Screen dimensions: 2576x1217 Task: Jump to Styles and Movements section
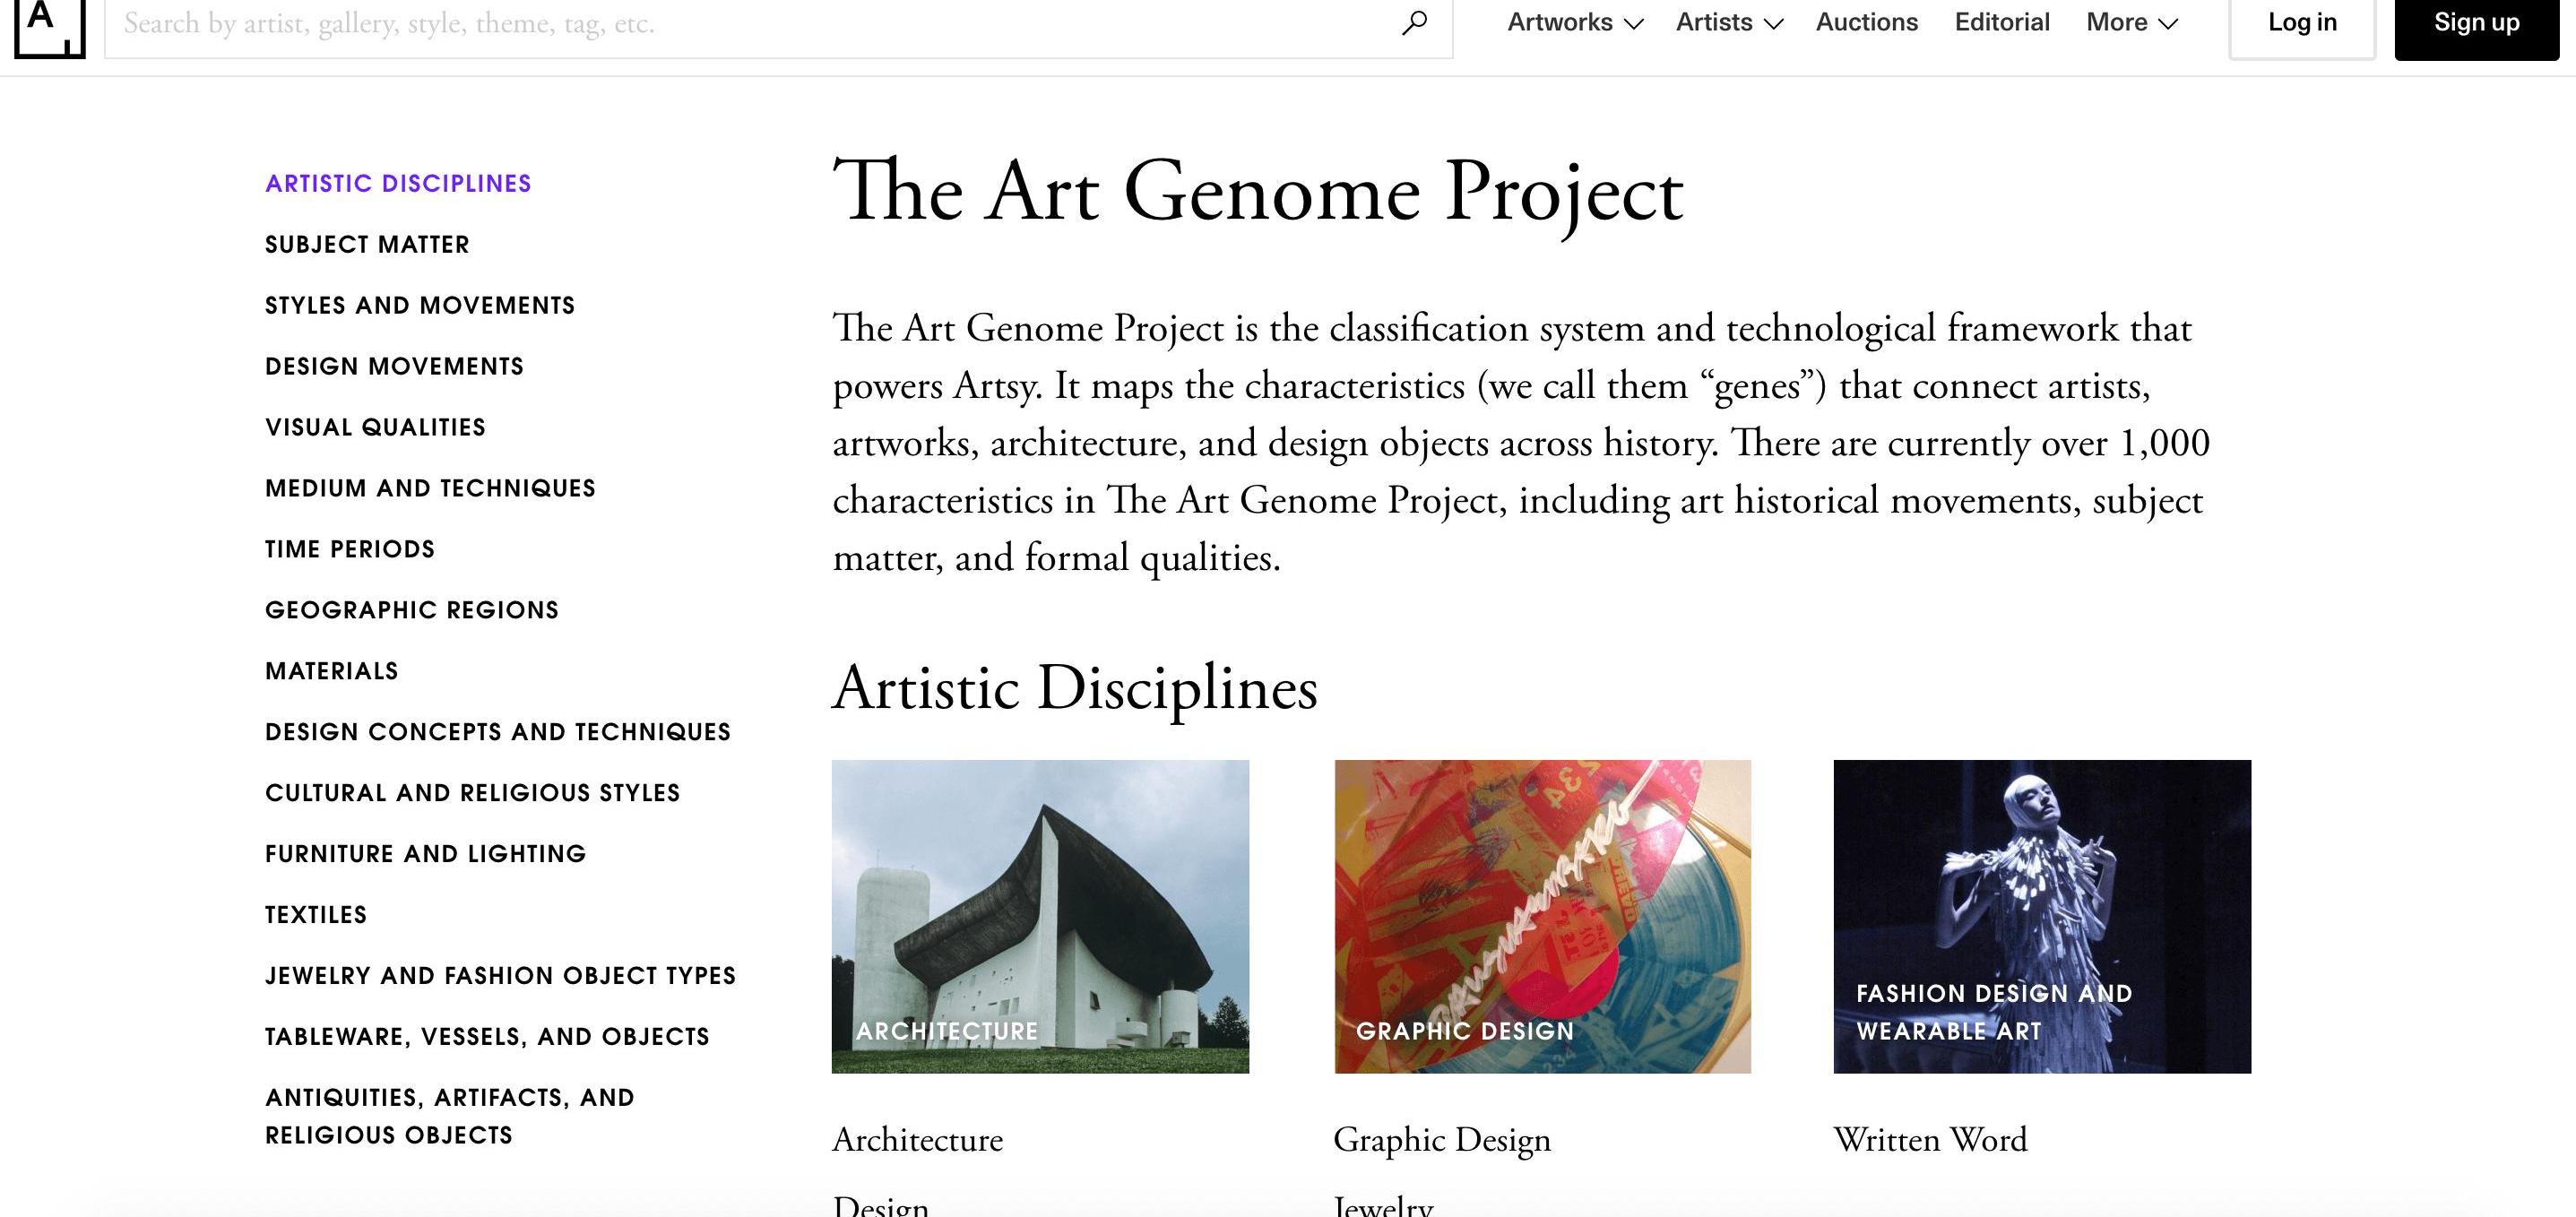tap(420, 306)
